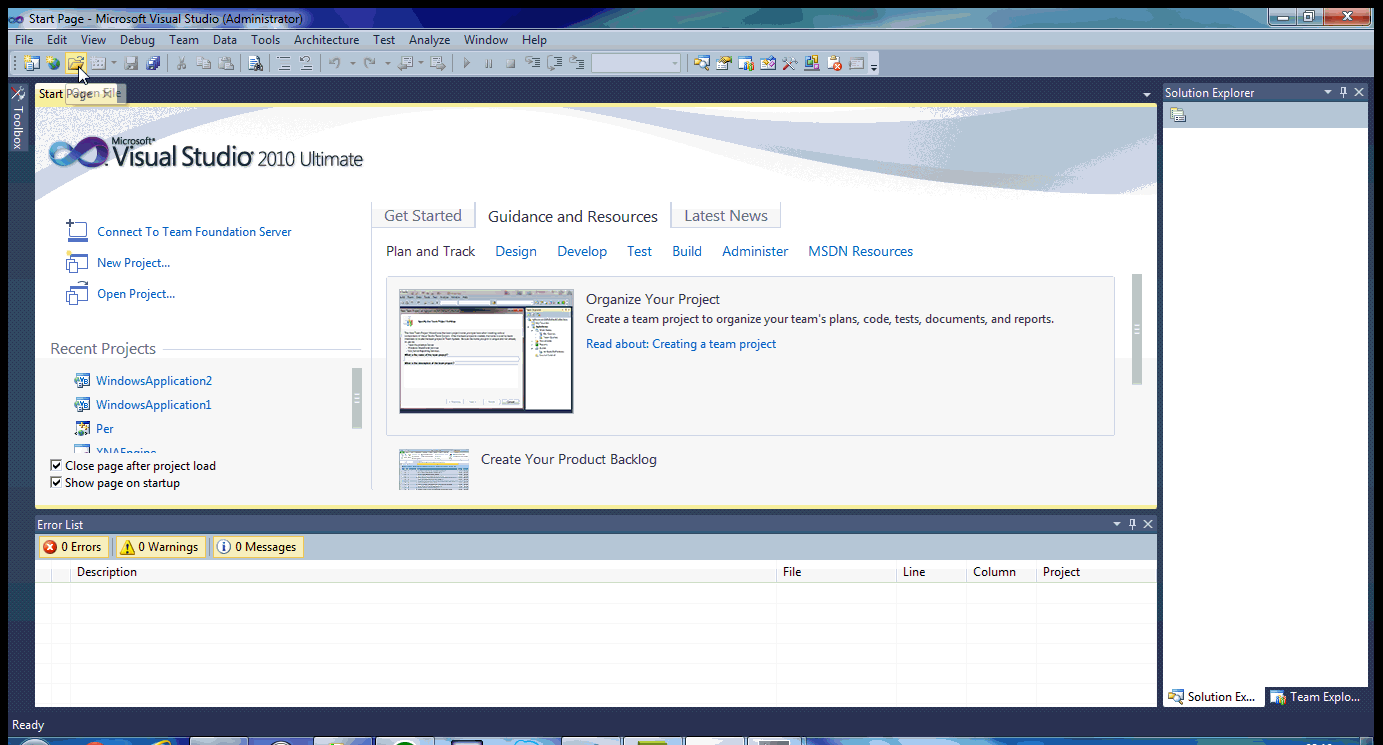
Task: Click the Redo arrow icon
Action: pyautogui.click(x=370, y=63)
